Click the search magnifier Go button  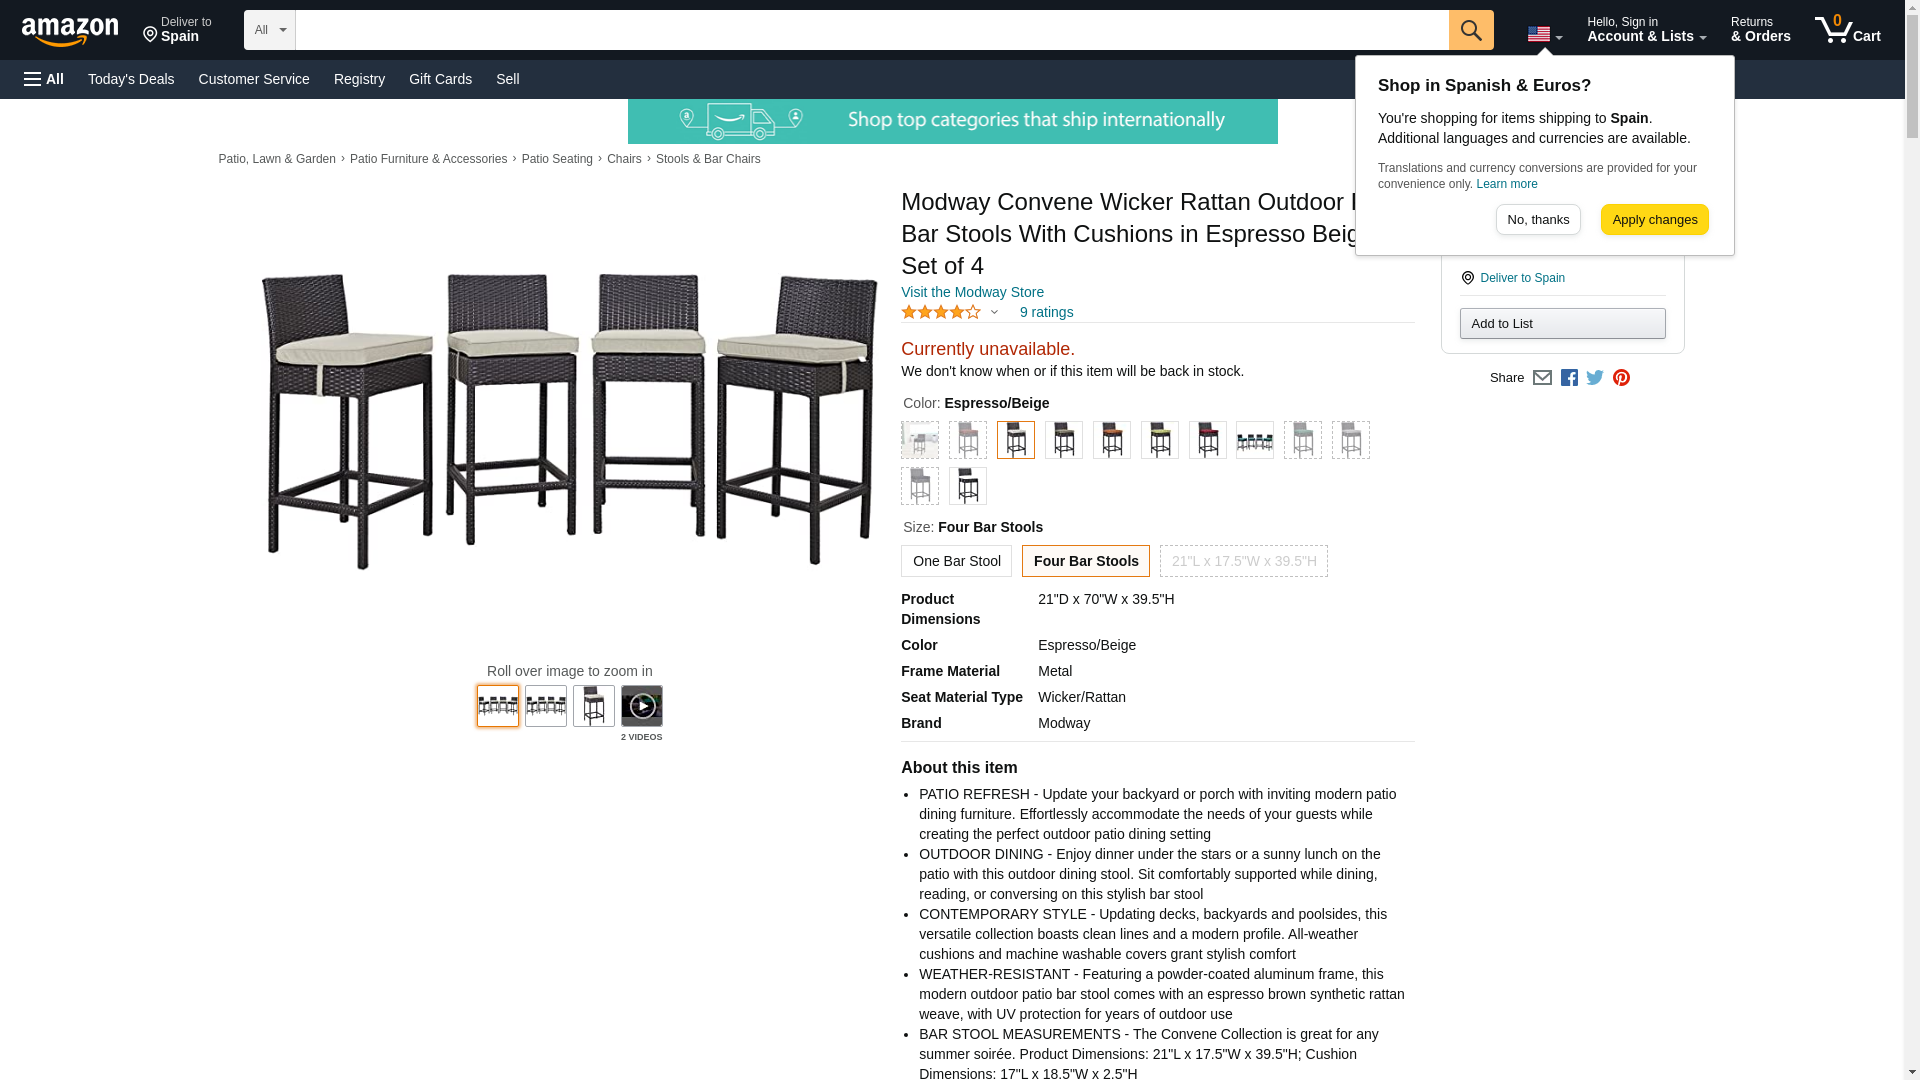[x=1470, y=30]
